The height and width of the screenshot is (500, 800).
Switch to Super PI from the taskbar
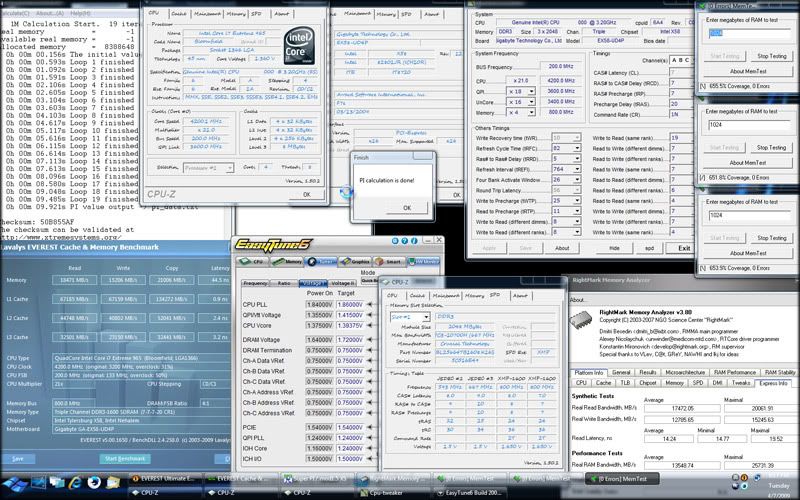317,479
